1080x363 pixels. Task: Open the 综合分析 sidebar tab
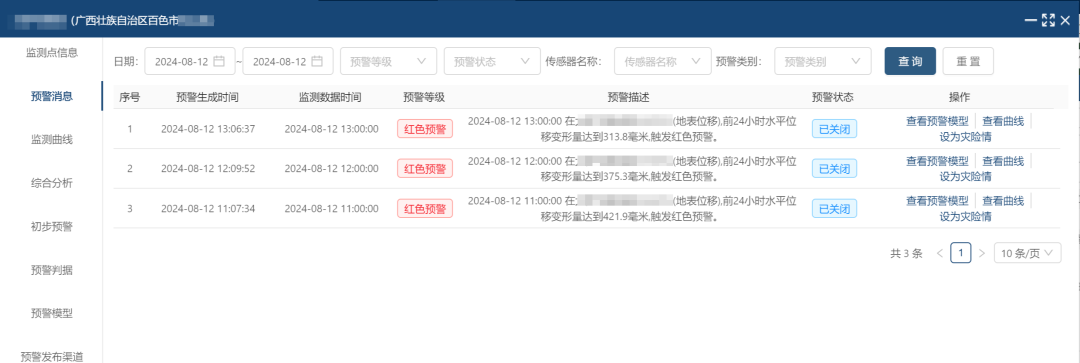(x=52, y=183)
